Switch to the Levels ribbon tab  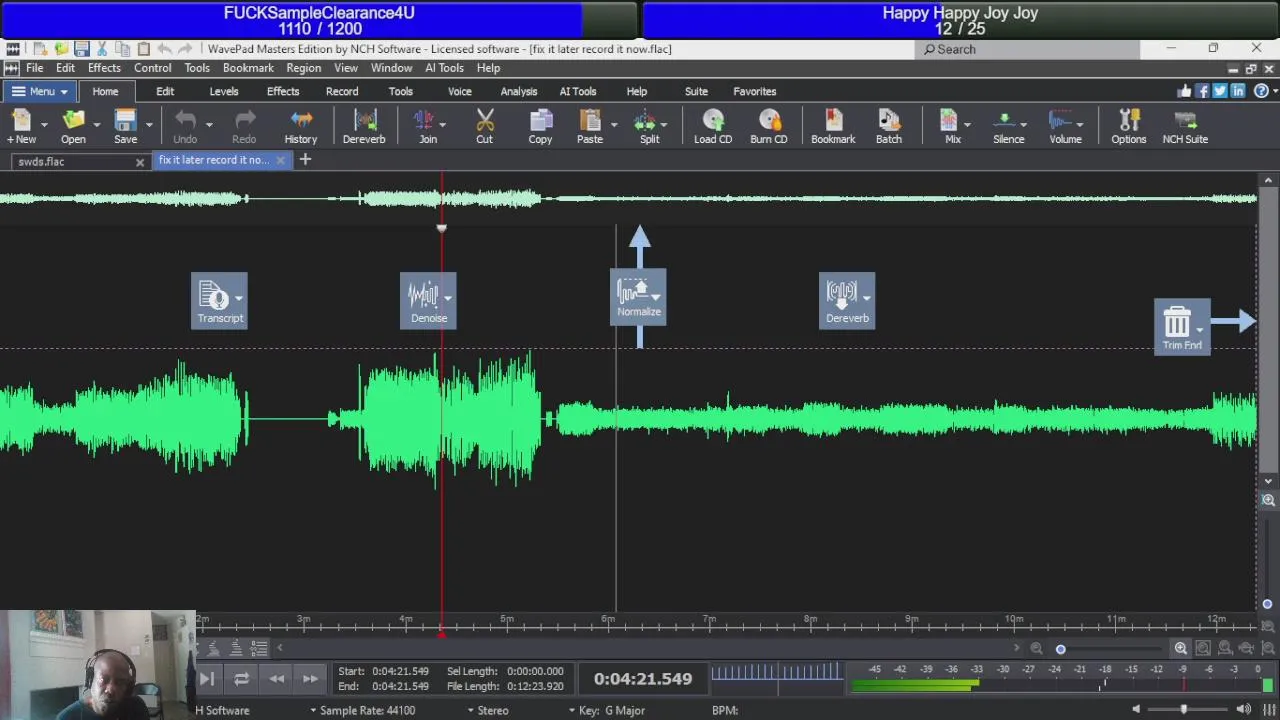pos(224,91)
